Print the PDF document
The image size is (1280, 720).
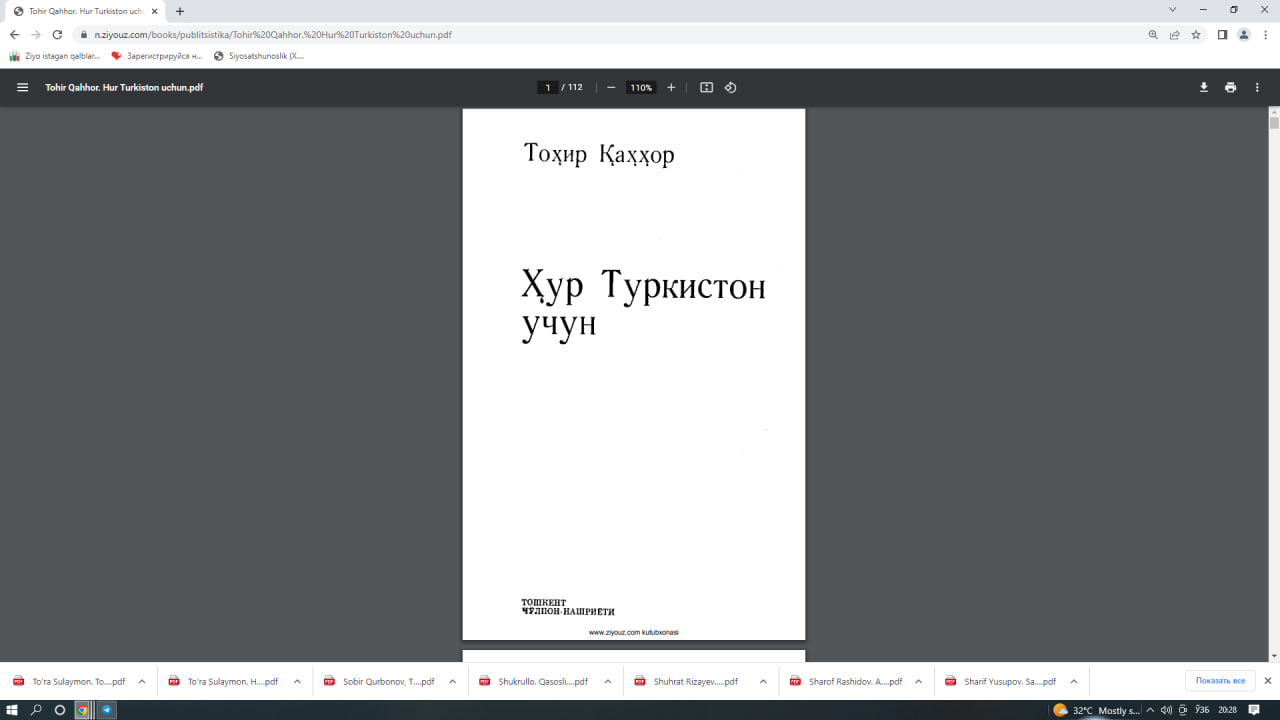click(1230, 87)
